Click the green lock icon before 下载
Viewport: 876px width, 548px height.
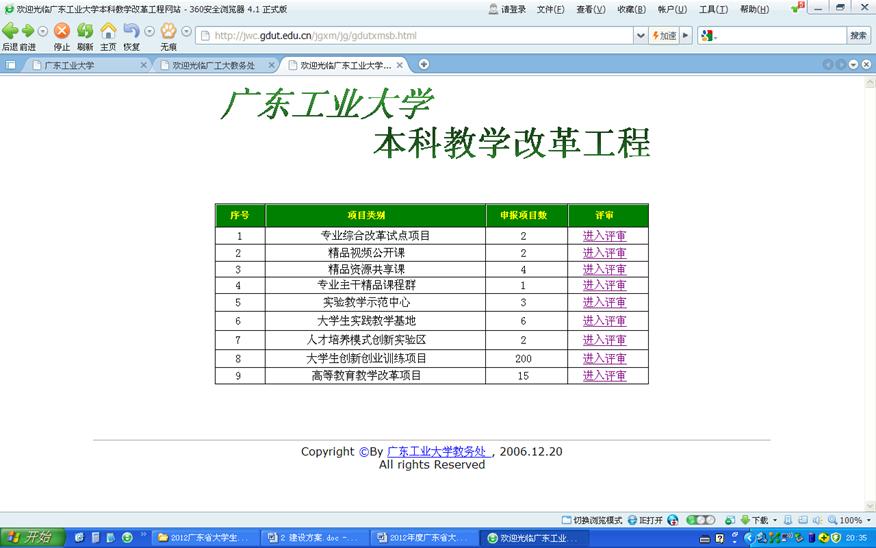pos(730,520)
